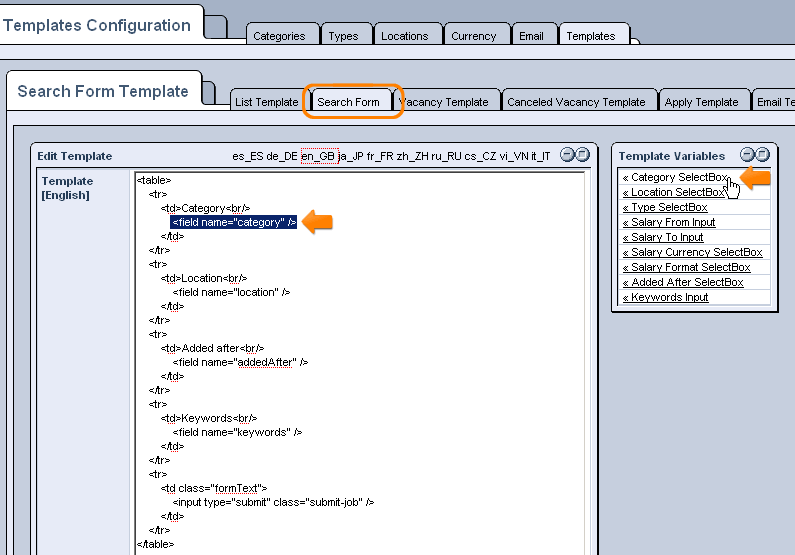Switch the template language to ja_JP
The image size is (795, 555).
tap(351, 156)
